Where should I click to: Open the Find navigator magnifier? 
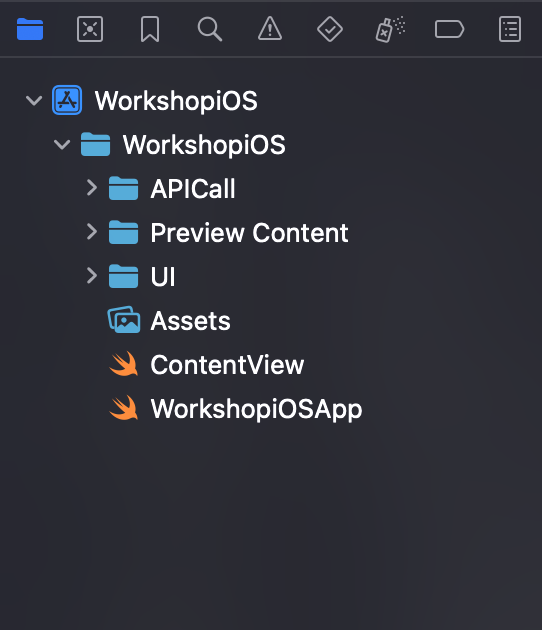pos(210,29)
